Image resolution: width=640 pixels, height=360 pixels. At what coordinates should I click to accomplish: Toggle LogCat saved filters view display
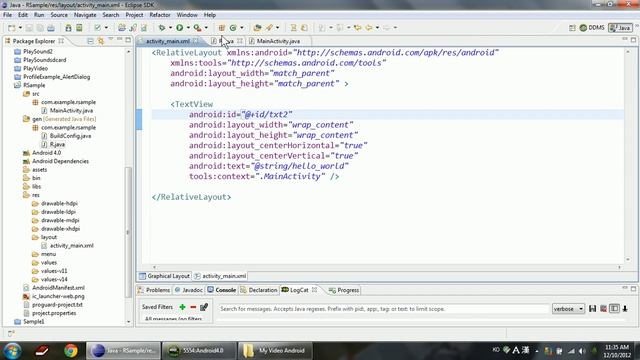click(x=614, y=309)
